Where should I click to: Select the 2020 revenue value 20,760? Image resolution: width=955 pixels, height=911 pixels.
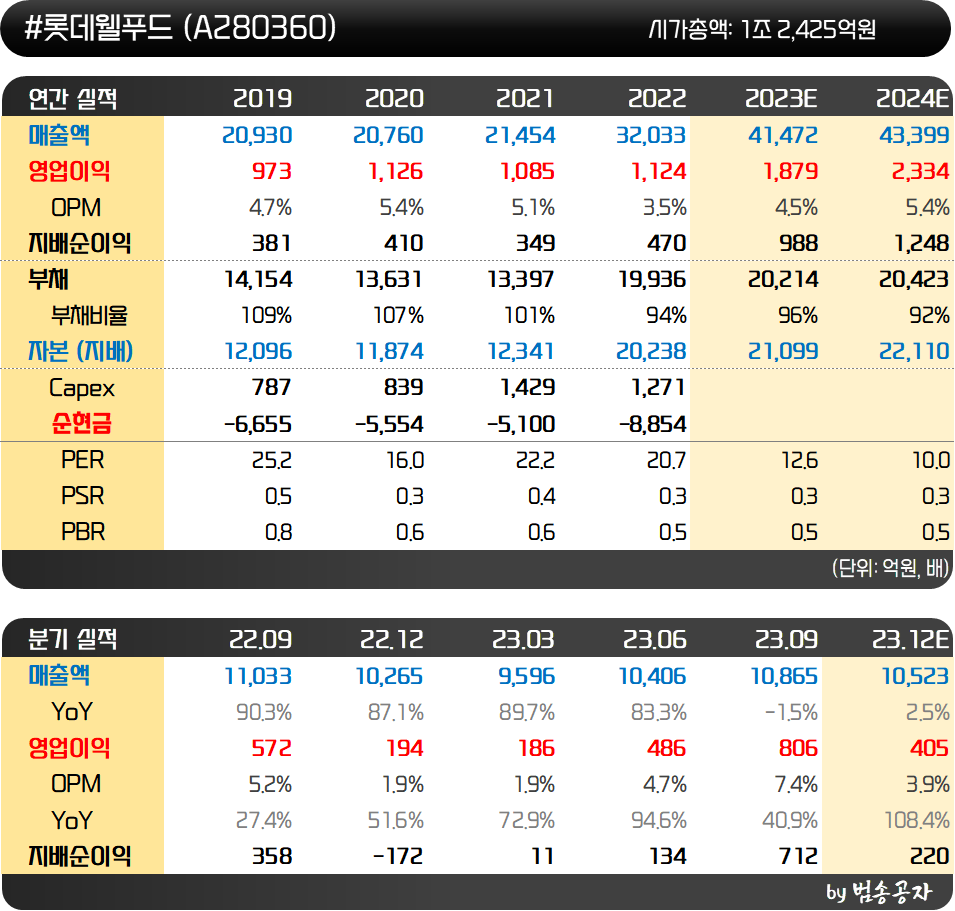click(x=388, y=135)
